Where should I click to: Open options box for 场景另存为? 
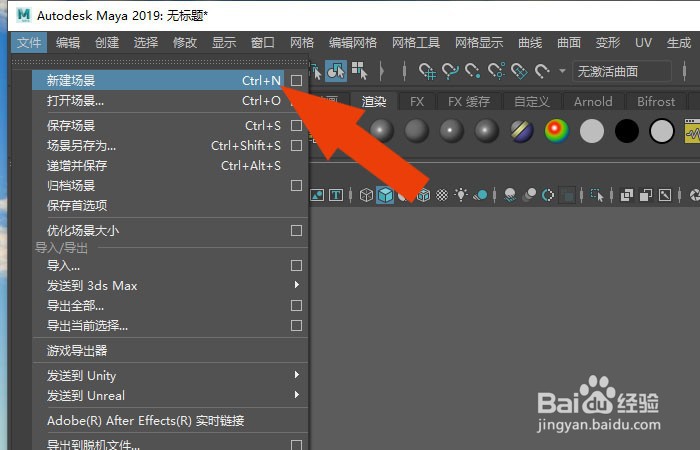296,146
